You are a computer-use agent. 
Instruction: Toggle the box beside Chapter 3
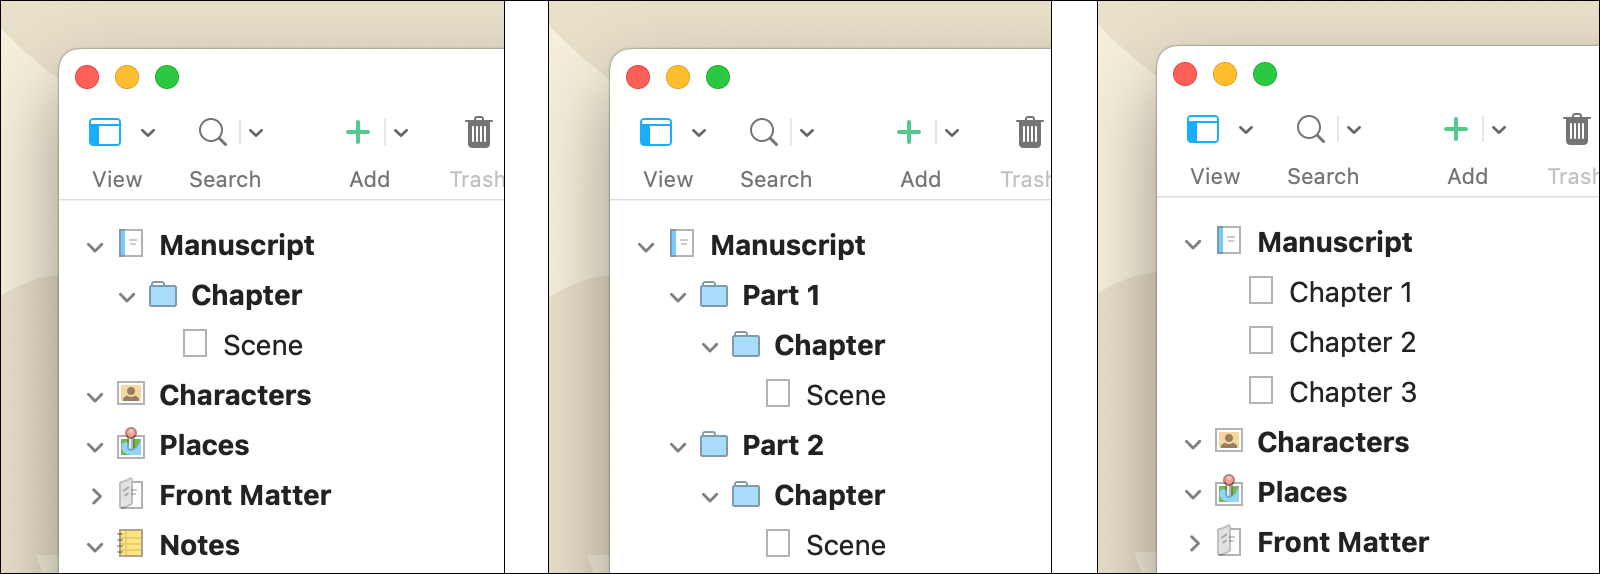(x=1261, y=391)
